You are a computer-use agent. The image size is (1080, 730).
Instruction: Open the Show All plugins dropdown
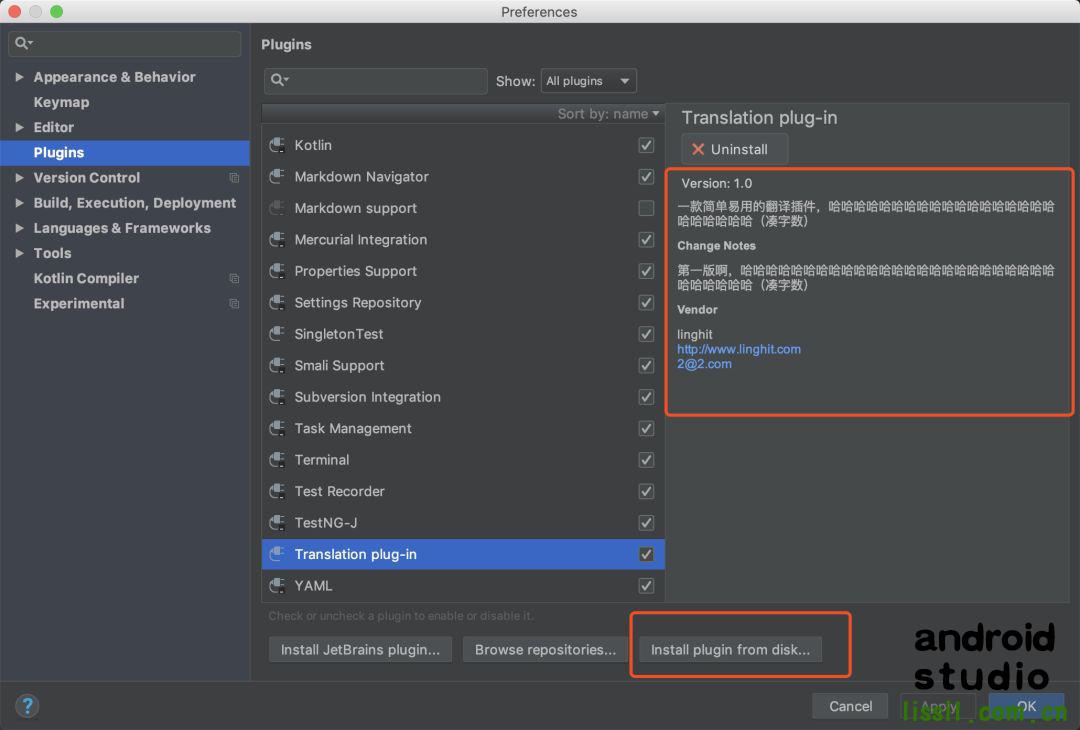tap(588, 81)
